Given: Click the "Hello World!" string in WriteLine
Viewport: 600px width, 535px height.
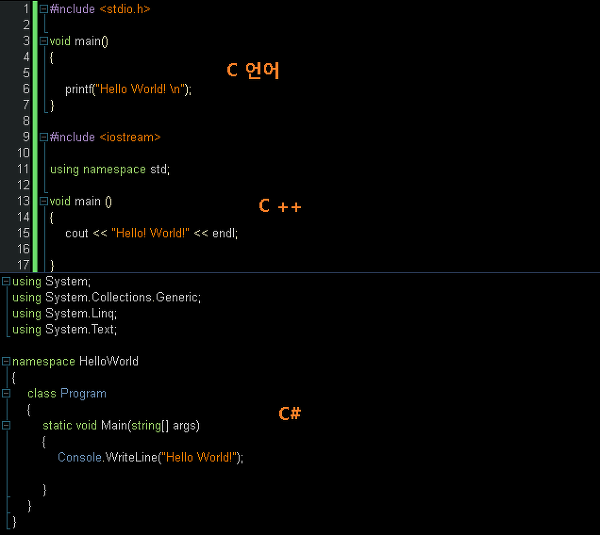Looking at the screenshot, I should point(199,457).
